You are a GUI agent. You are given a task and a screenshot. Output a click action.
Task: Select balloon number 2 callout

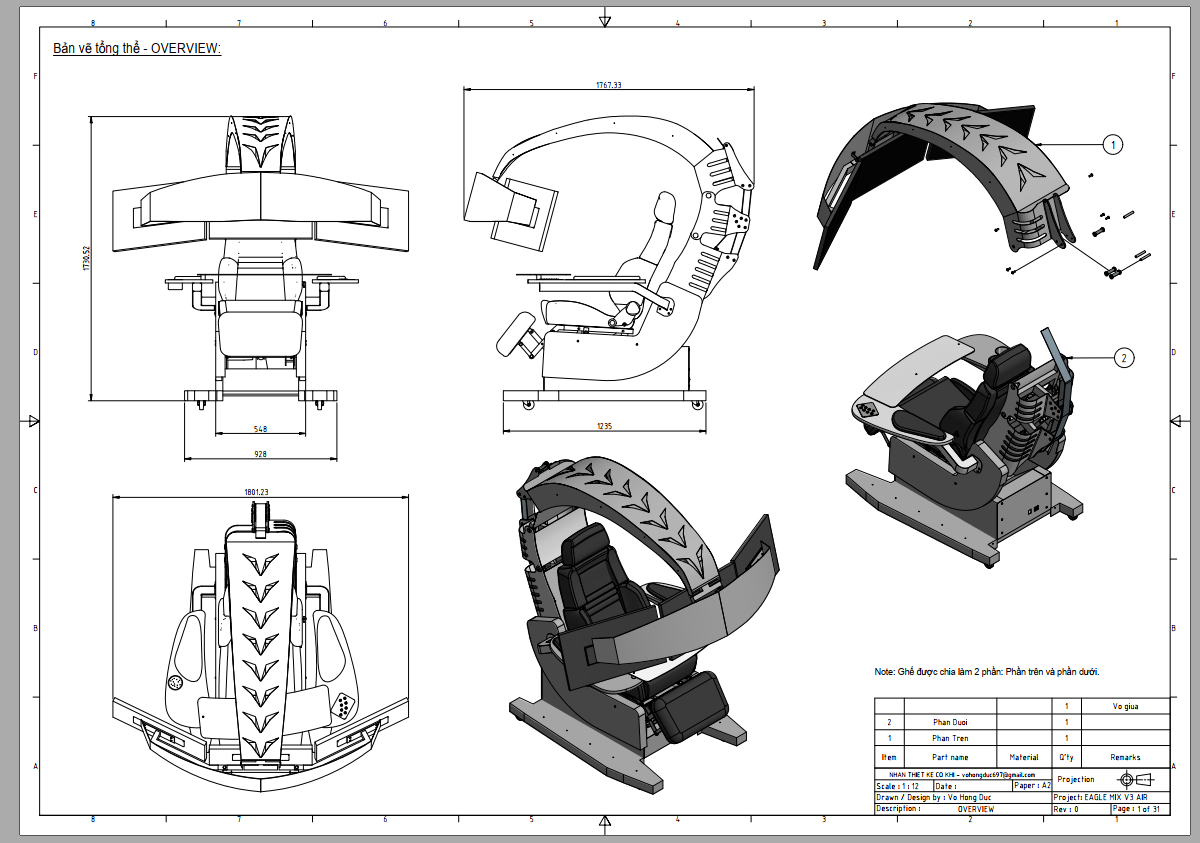(1125, 357)
